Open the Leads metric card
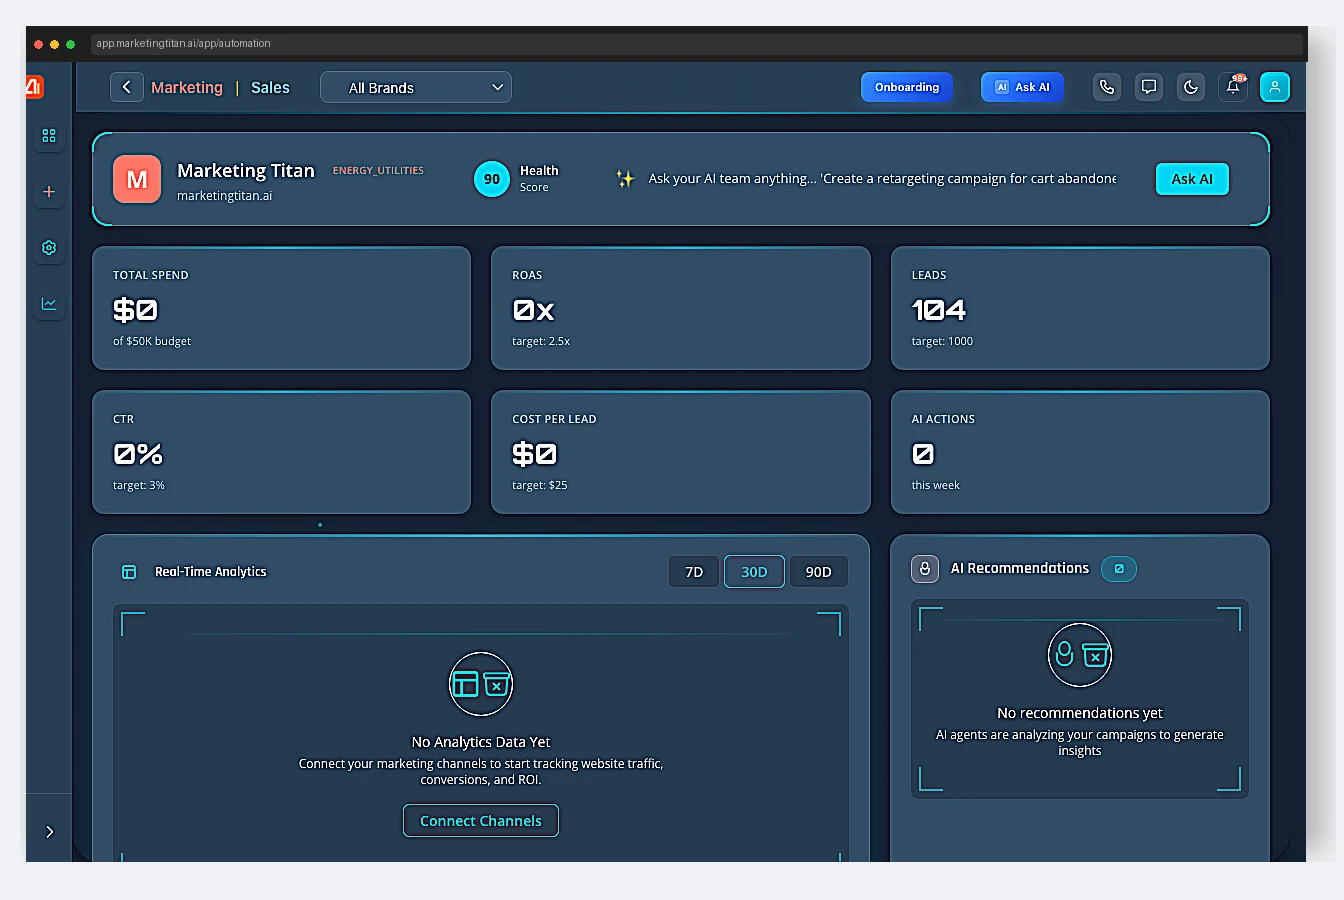 click(x=1080, y=308)
